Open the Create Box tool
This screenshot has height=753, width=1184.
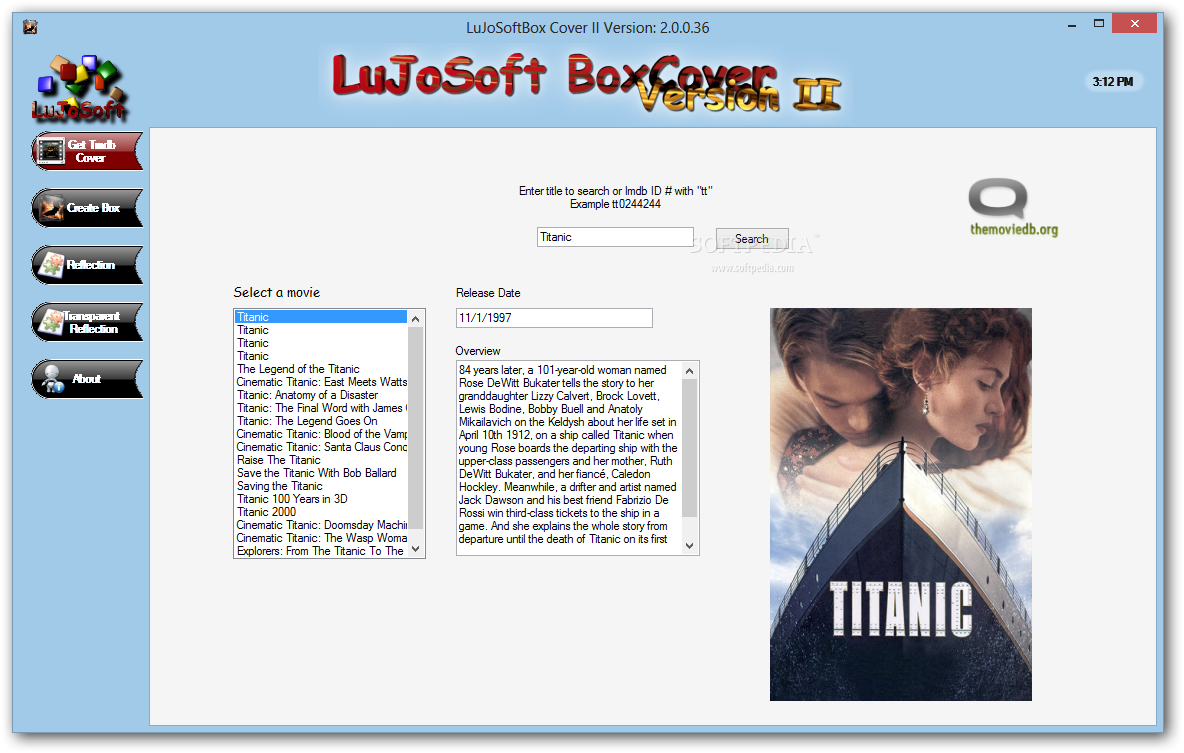point(87,208)
